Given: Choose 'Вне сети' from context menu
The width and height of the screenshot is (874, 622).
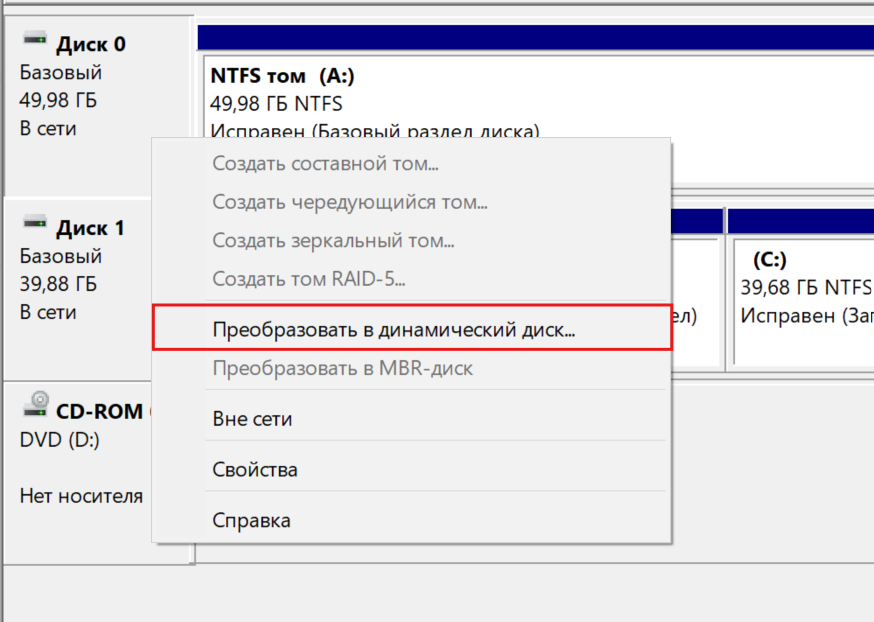Looking at the screenshot, I should (253, 419).
